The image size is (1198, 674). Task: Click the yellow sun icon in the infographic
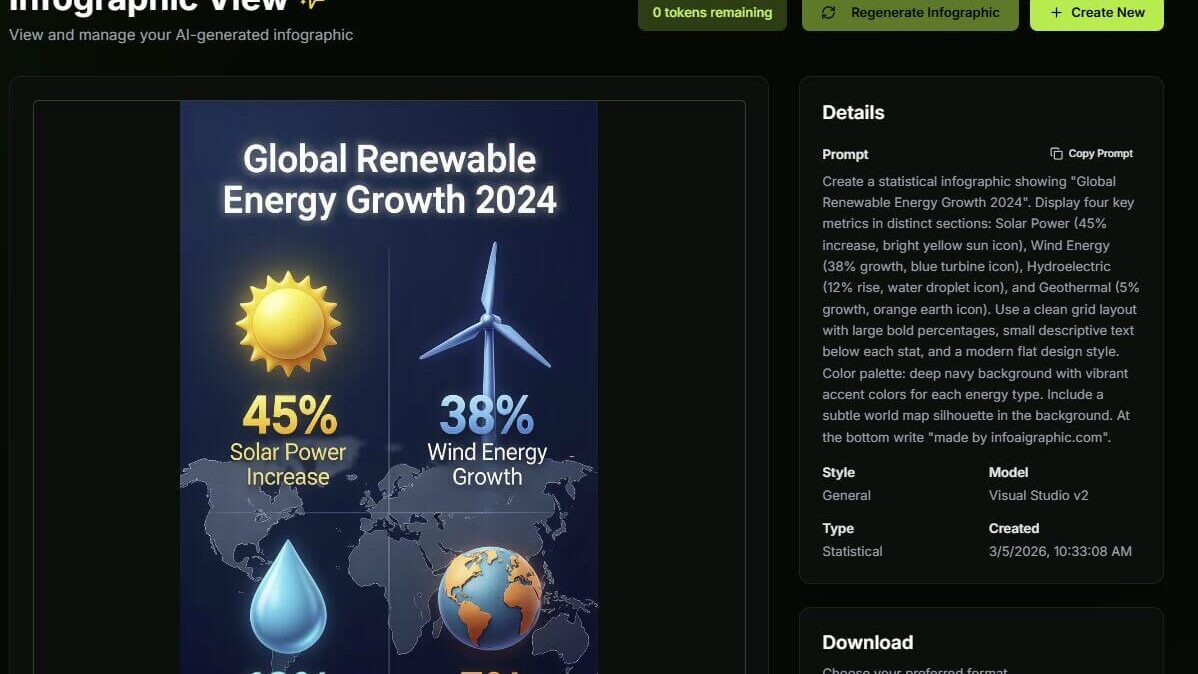[288, 324]
